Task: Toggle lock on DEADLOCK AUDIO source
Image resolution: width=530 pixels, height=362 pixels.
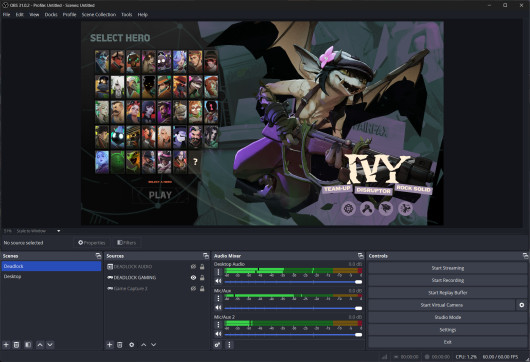Action: [202, 267]
